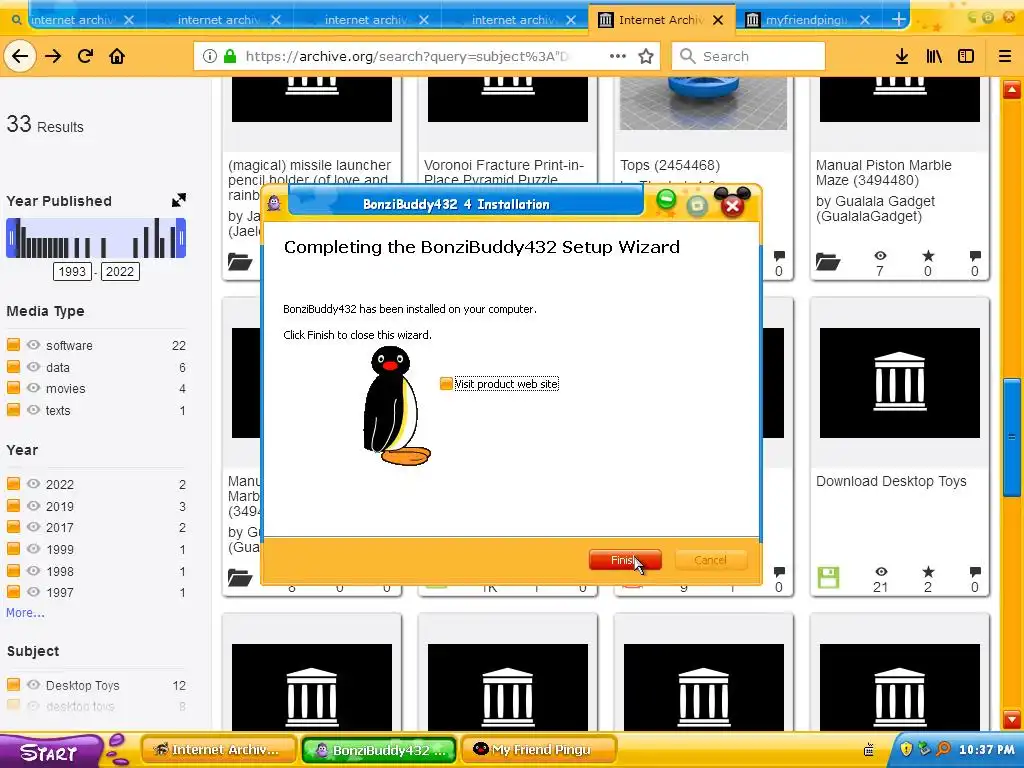1024x768 pixels.
Task: Switch to the myfriendpingu tab
Action: pyautogui.click(x=808, y=20)
